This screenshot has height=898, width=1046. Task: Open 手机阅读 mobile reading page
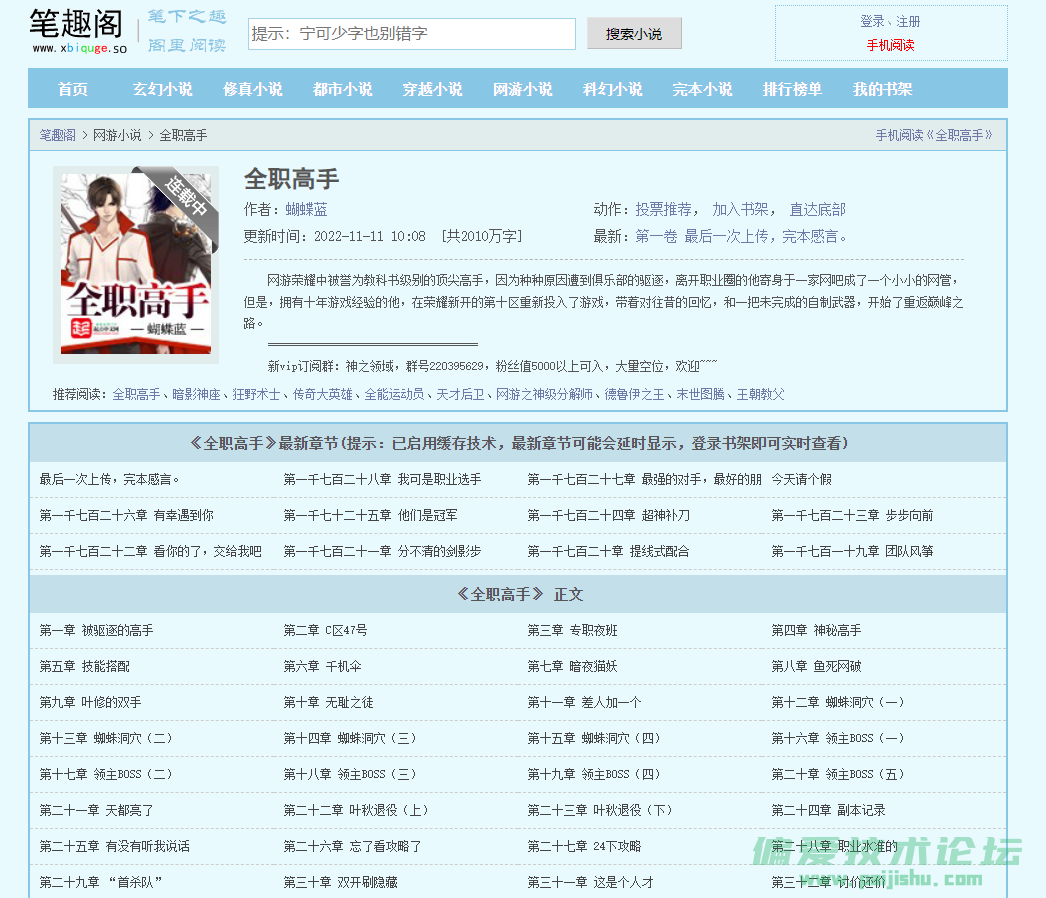click(x=891, y=45)
